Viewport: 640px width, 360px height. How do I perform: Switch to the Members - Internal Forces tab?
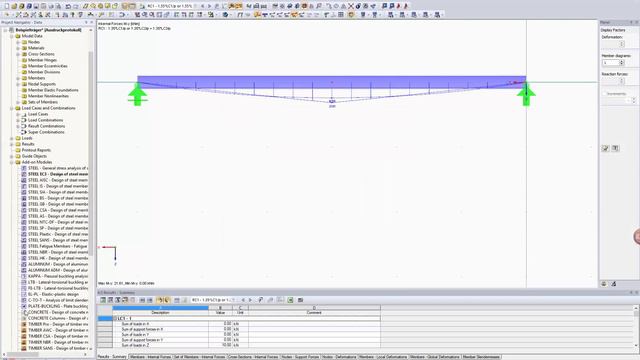[150, 357]
